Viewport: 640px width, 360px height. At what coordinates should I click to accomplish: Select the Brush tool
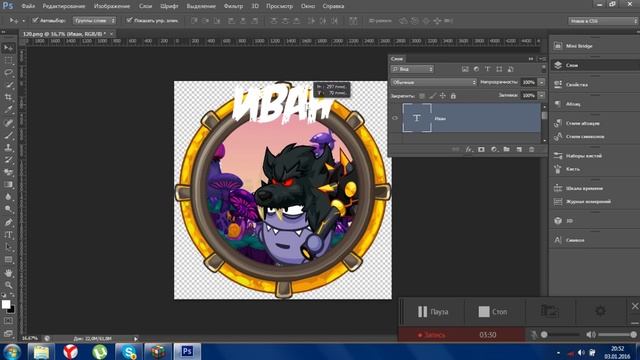coord(8,135)
